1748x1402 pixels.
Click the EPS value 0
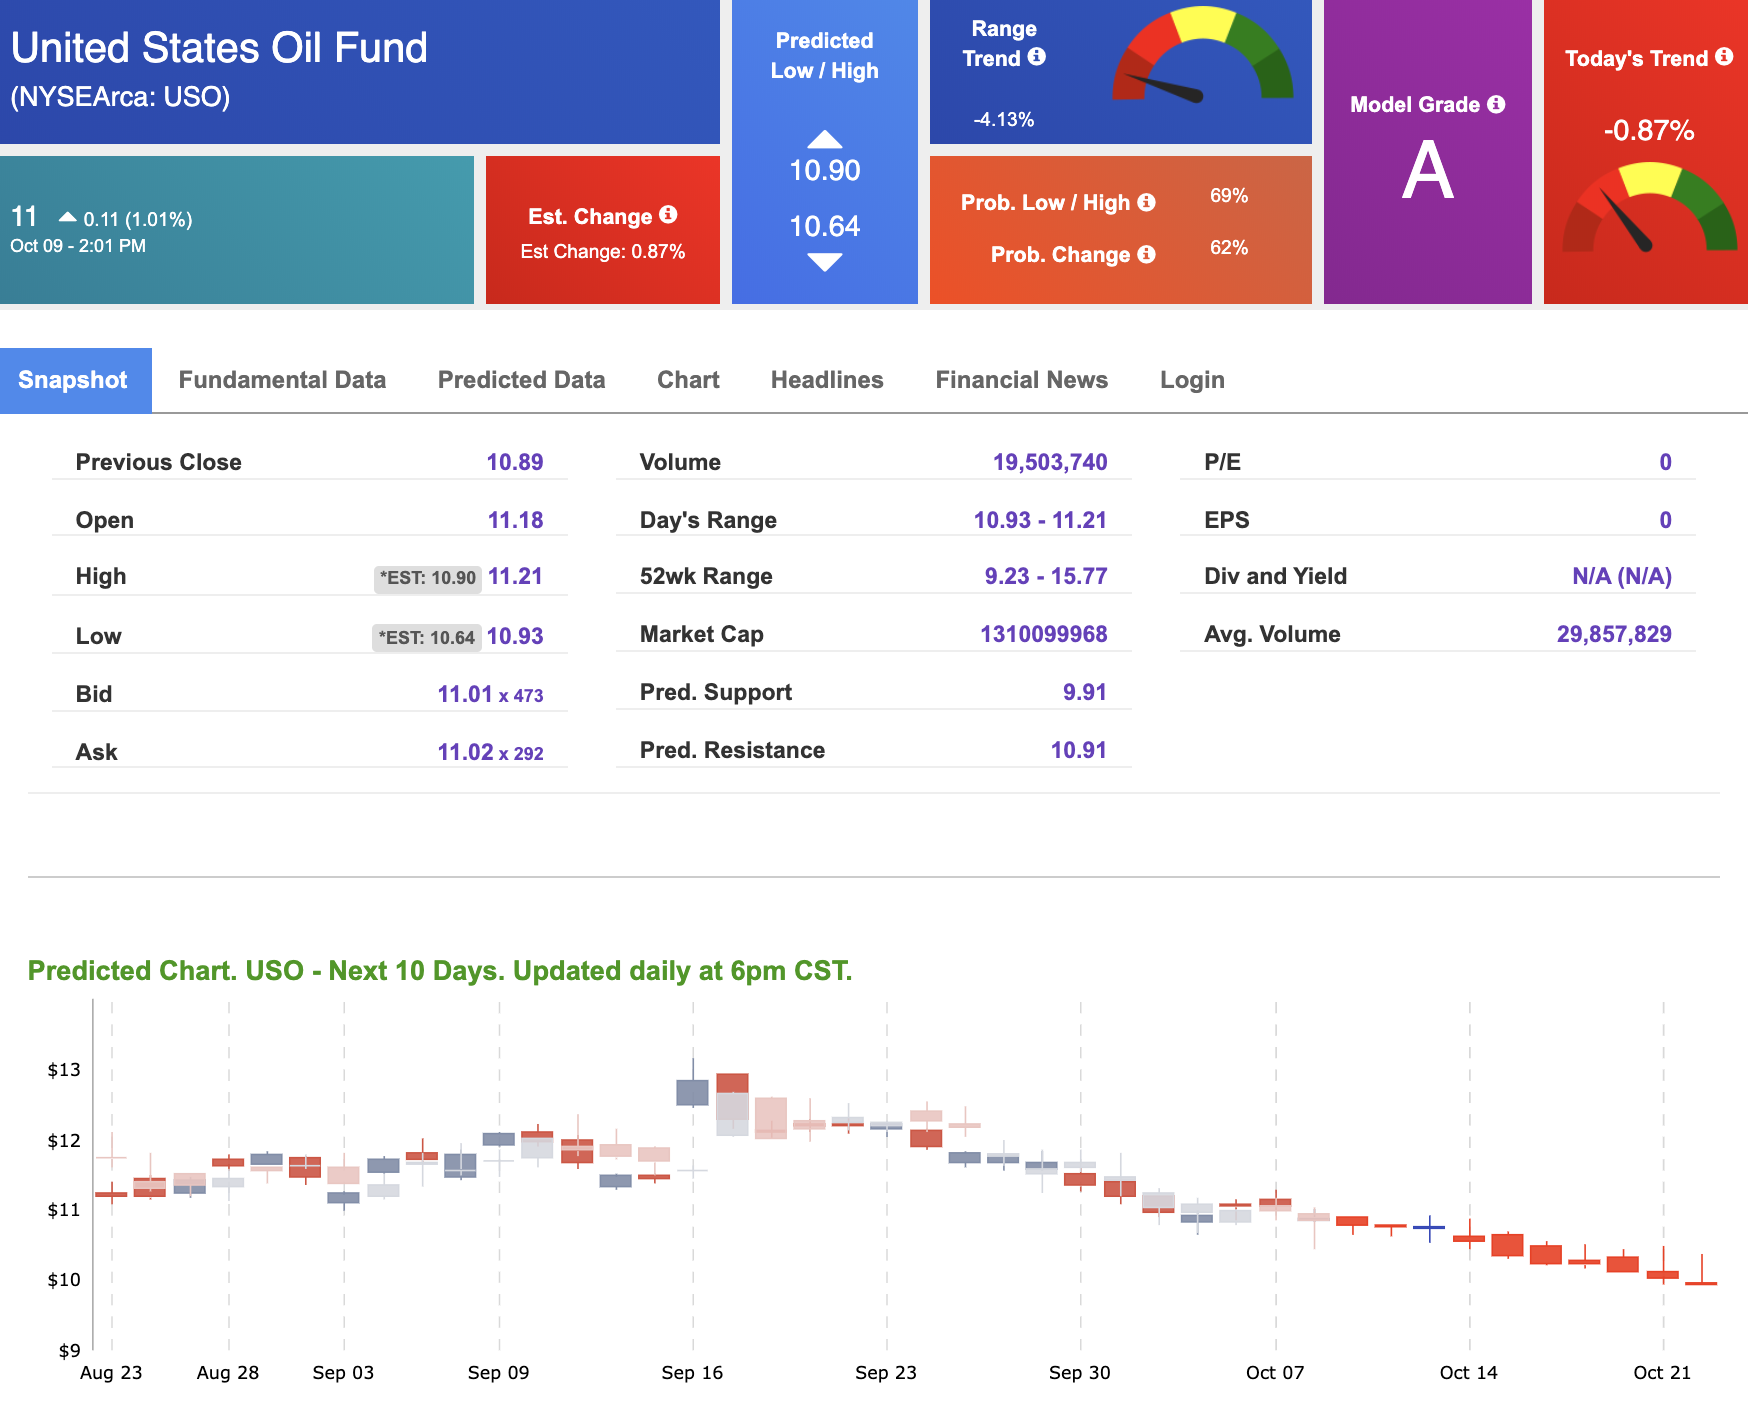point(1666,520)
